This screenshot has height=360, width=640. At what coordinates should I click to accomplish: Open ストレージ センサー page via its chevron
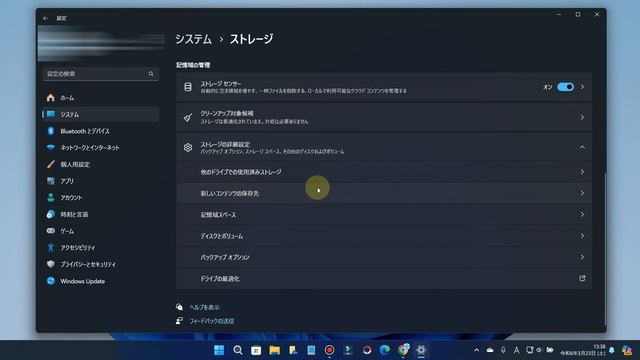(x=582, y=87)
